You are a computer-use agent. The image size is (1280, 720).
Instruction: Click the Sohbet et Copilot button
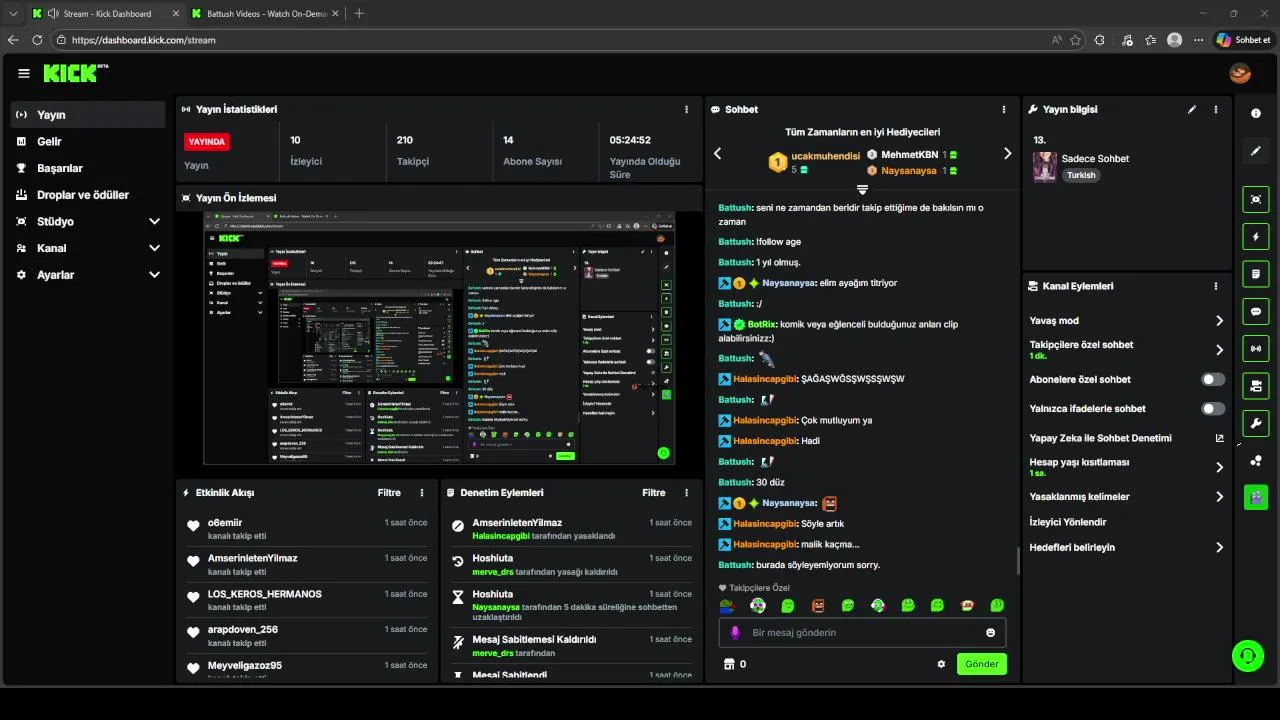click(1243, 40)
